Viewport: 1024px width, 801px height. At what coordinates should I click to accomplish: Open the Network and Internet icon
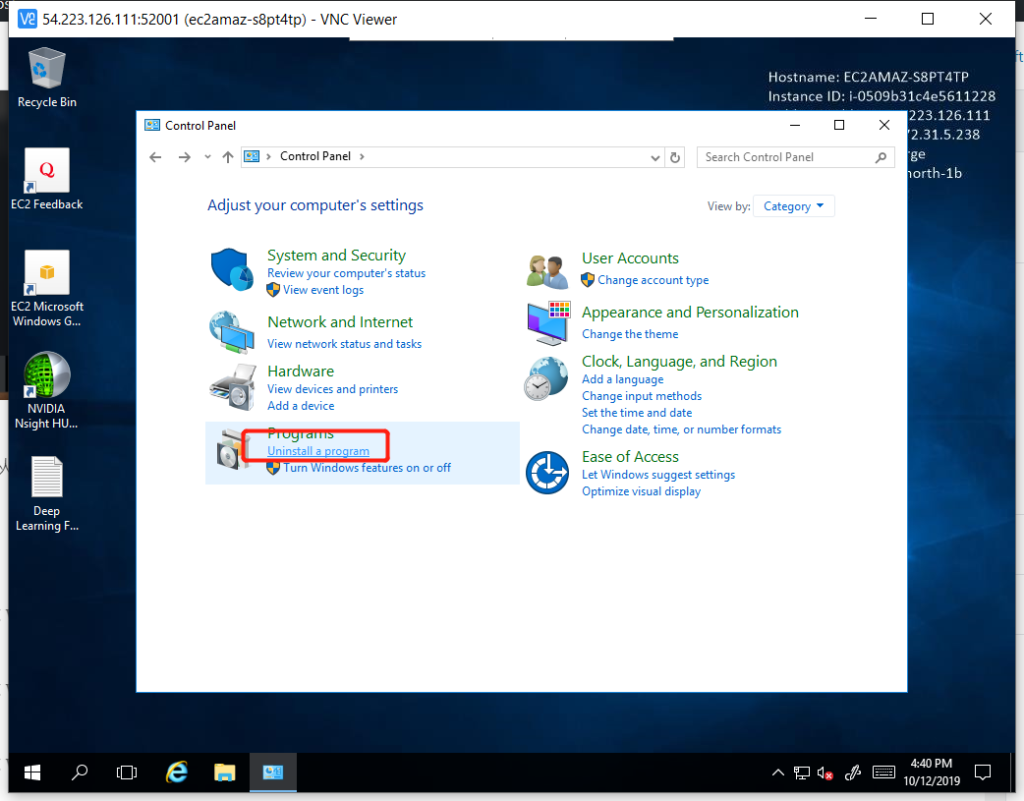click(232, 331)
